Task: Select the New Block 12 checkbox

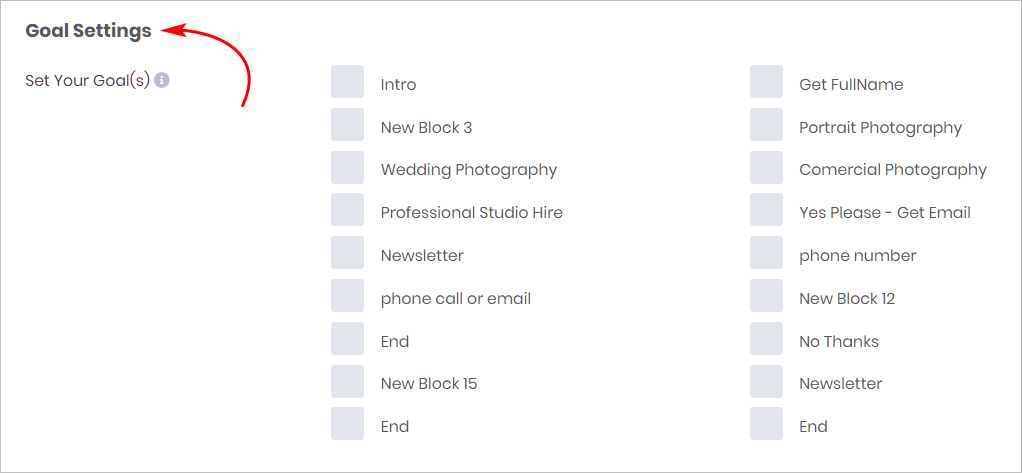Action: (x=766, y=296)
